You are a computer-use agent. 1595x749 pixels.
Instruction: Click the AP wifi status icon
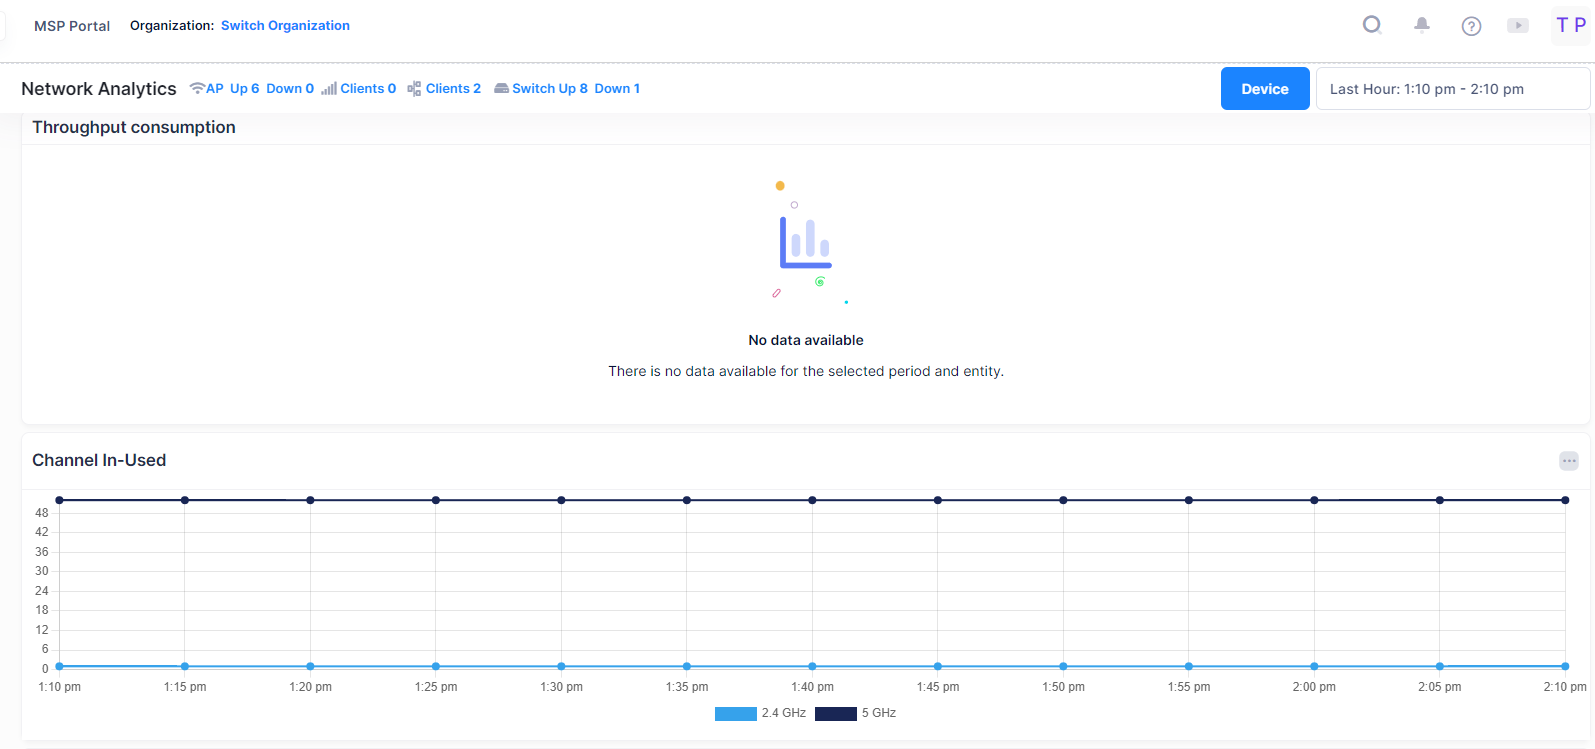coord(197,88)
